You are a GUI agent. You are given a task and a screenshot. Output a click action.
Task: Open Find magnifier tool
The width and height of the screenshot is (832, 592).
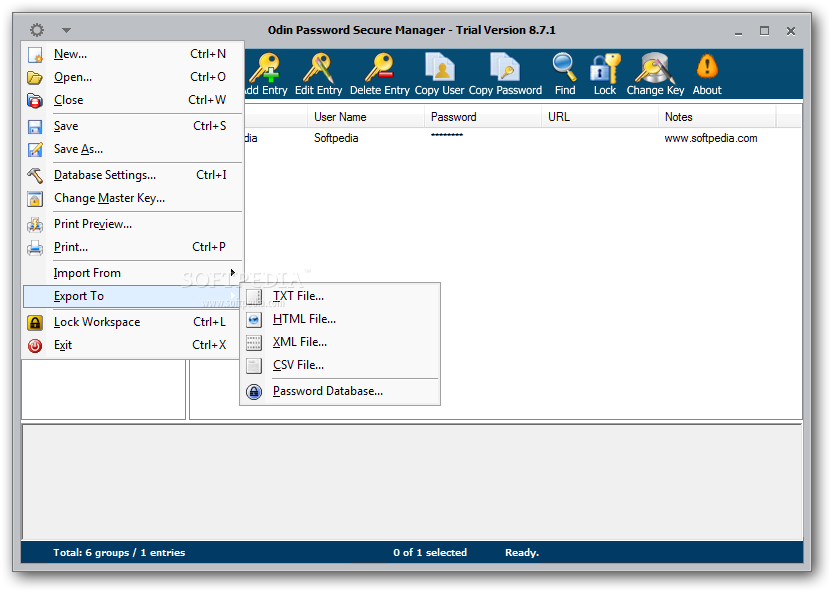click(x=565, y=75)
